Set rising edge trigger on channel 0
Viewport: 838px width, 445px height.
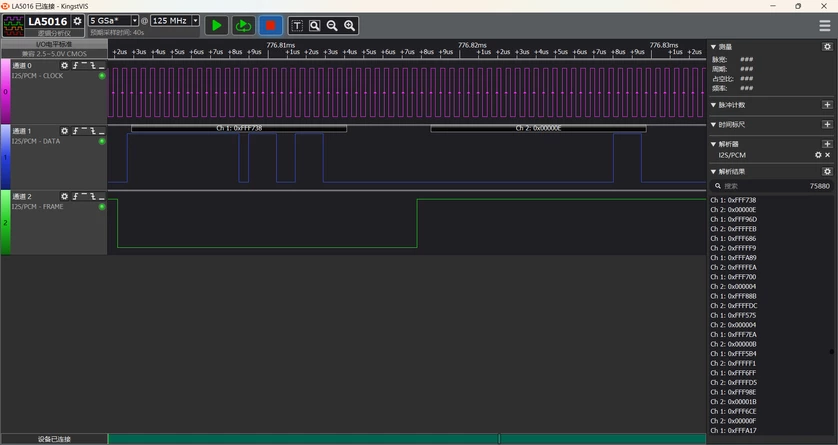point(75,65)
